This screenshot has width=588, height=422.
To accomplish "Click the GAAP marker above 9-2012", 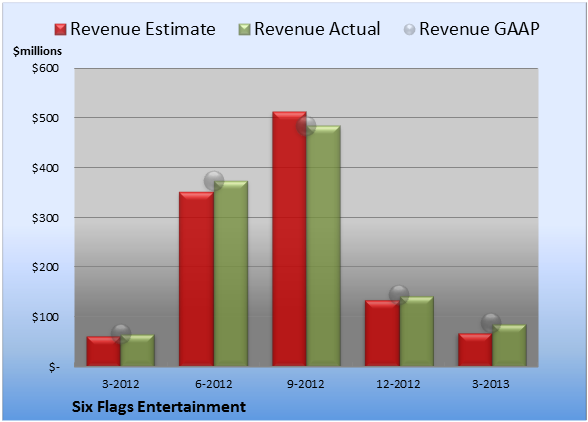I will click(x=306, y=126).
